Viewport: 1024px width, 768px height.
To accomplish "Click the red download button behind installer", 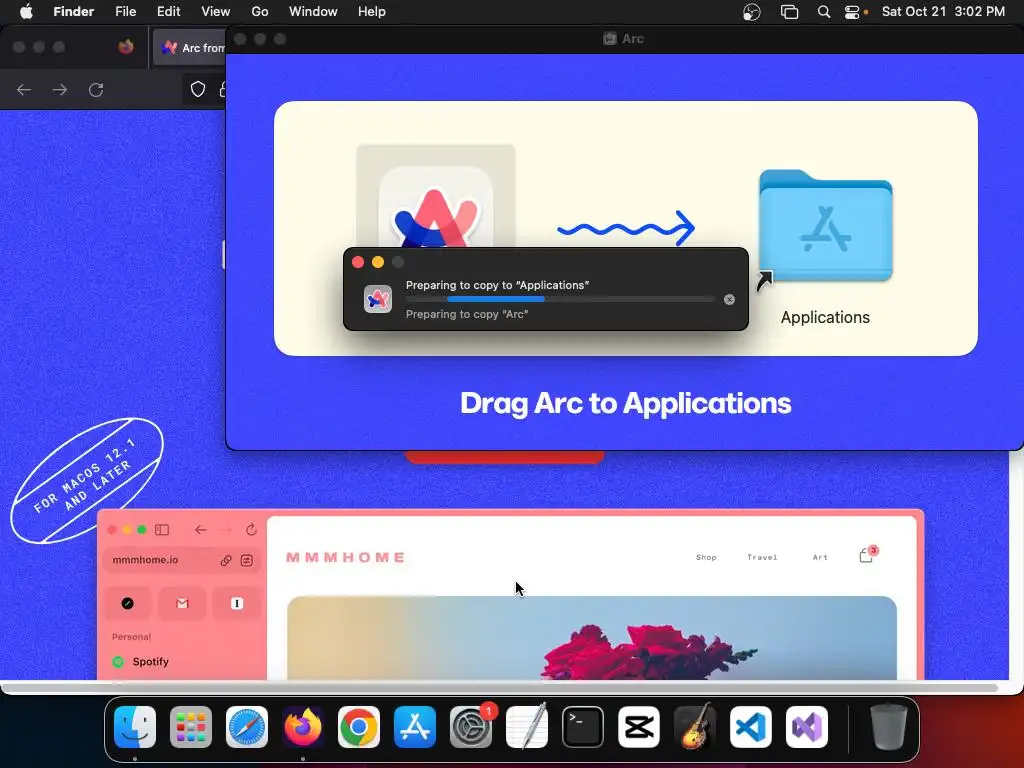I will (x=504, y=456).
